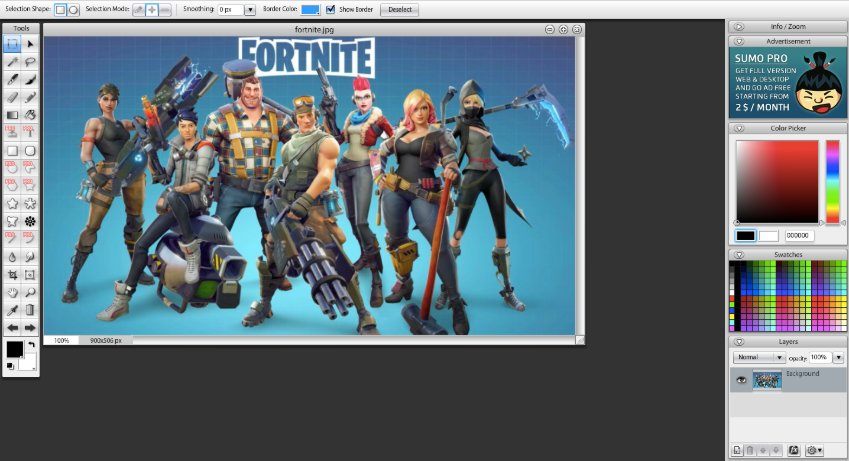849x461 pixels.
Task: Click the swap foreground/background colors arrow
Action: tap(31, 345)
